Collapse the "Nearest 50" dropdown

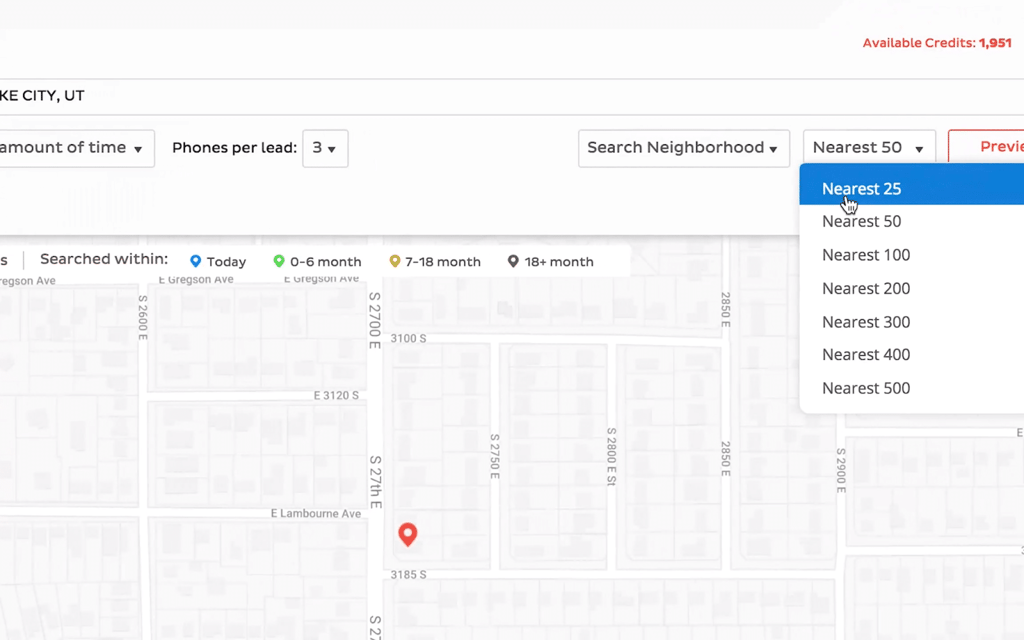tap(868, 146)
